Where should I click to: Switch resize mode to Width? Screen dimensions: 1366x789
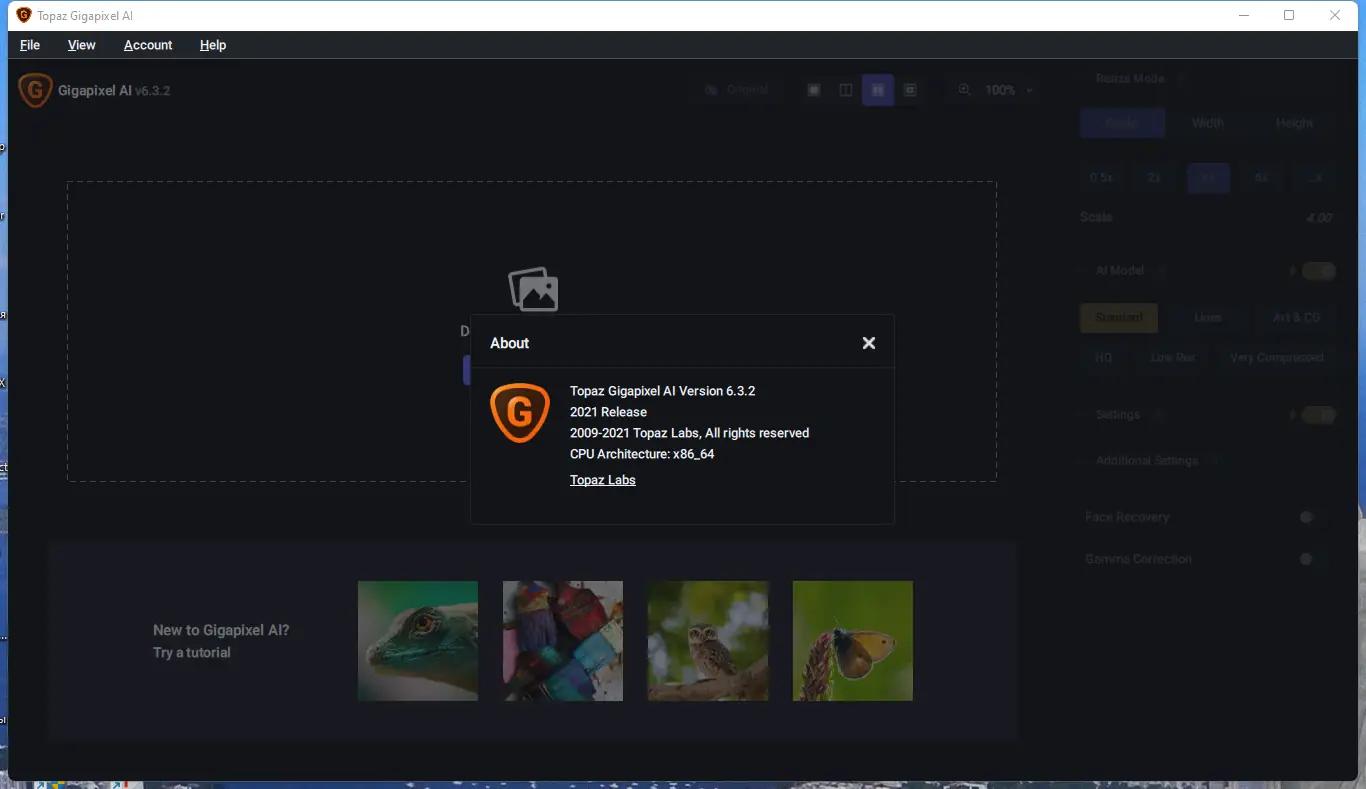[1207, 122]
